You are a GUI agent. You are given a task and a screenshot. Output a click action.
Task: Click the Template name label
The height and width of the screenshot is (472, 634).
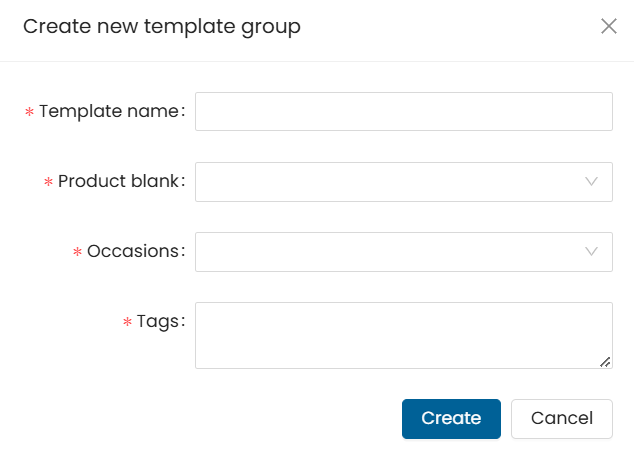click(x=110, y=111)
